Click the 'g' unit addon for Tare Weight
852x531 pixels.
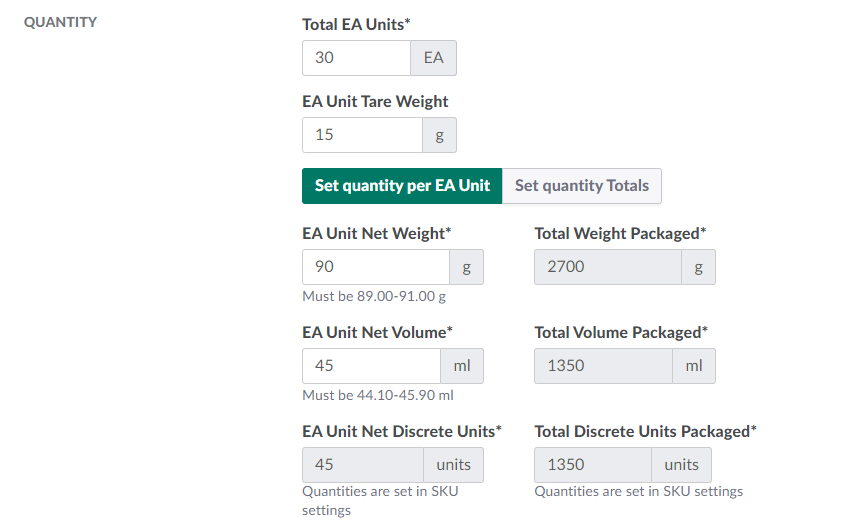439,135
